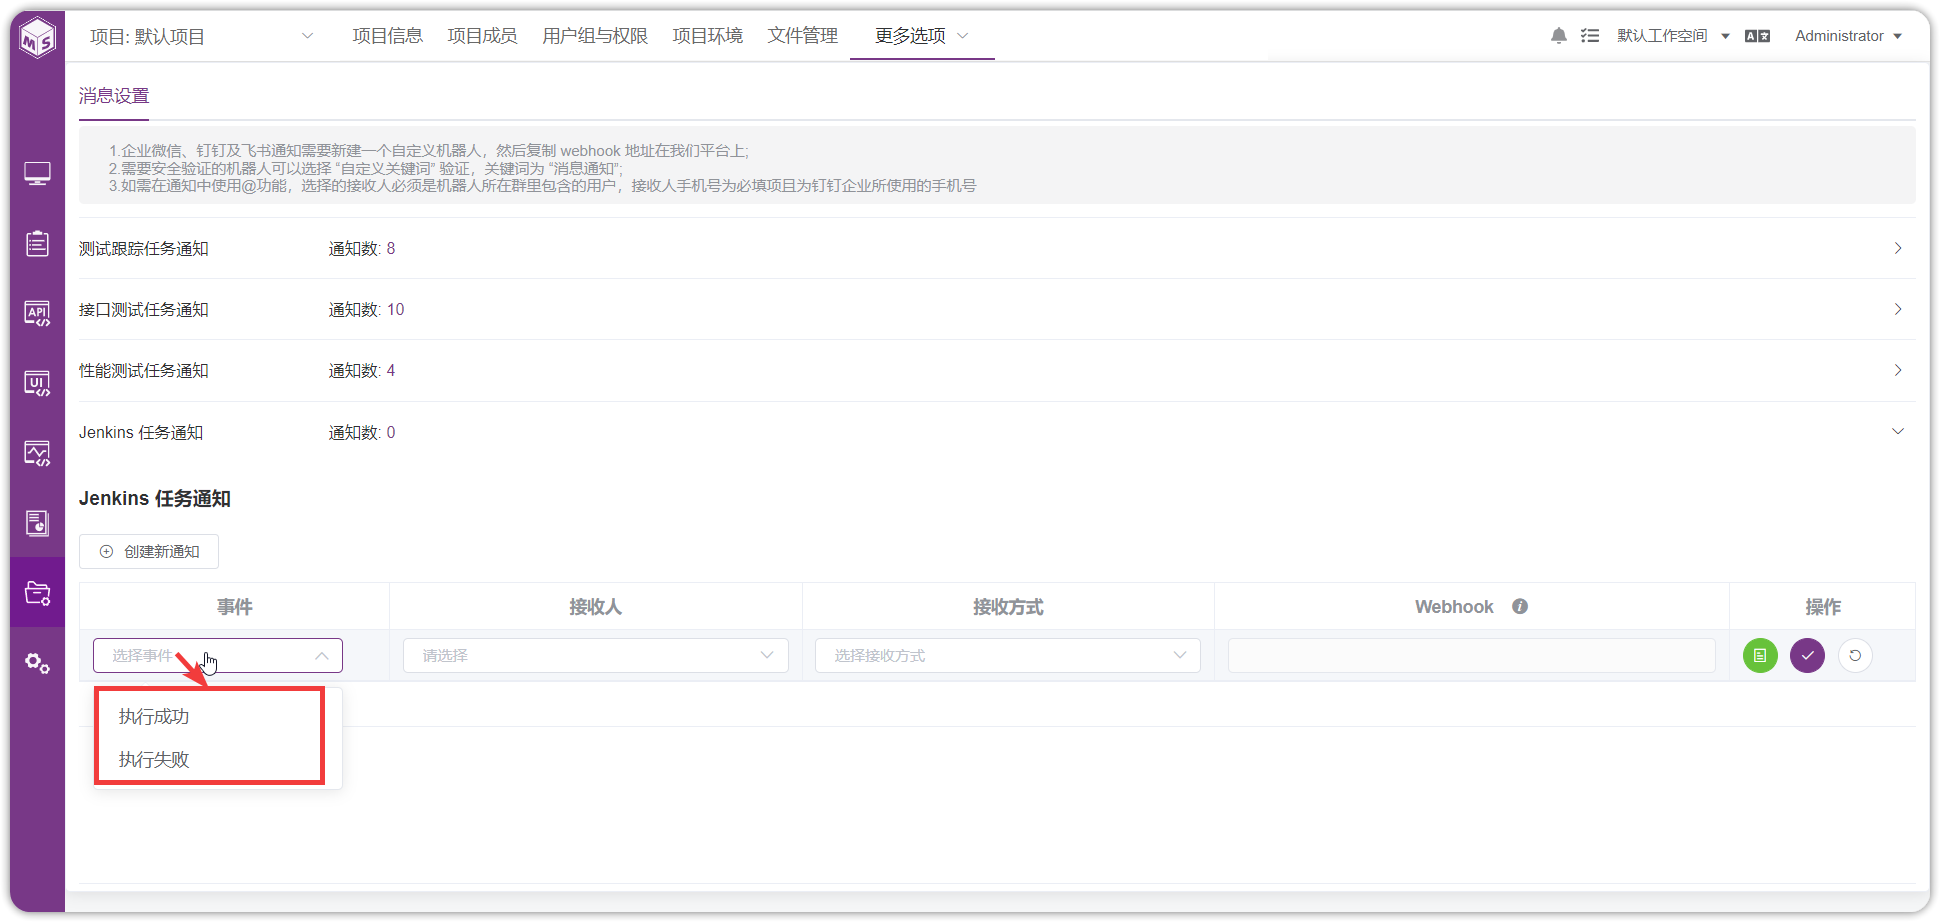Click the Webhook address input field
Screen dimensions: 1940x922
tap(1471, 656)
